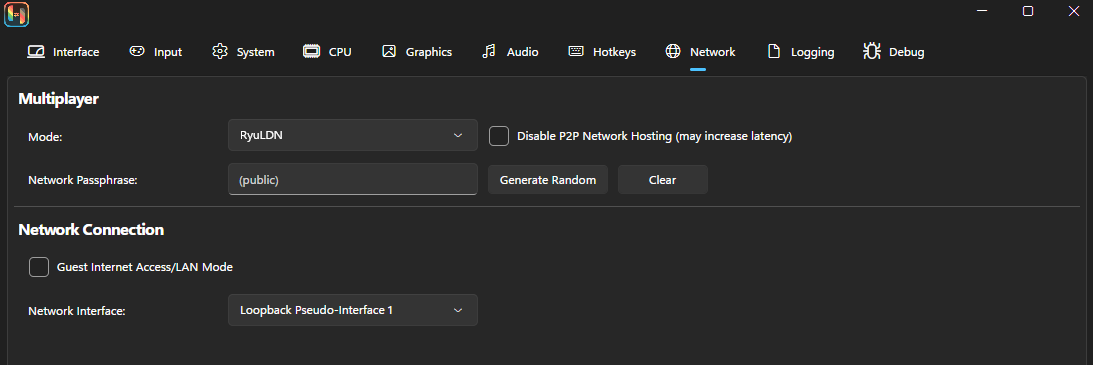Click the Generate Random button
The width and height of the screenshot is (1093, 365).
click(548, 180)
